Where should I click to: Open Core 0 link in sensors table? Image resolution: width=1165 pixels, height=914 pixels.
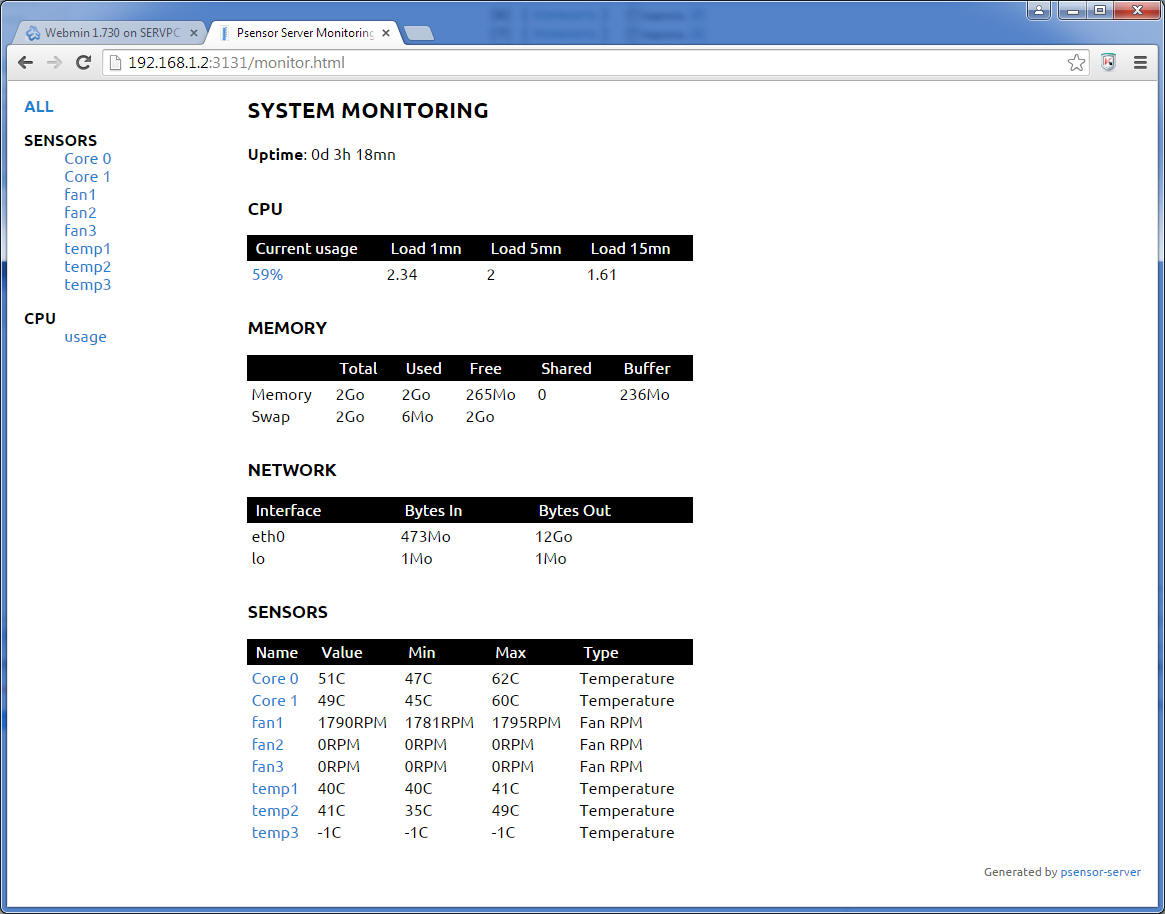pos(275,678)
